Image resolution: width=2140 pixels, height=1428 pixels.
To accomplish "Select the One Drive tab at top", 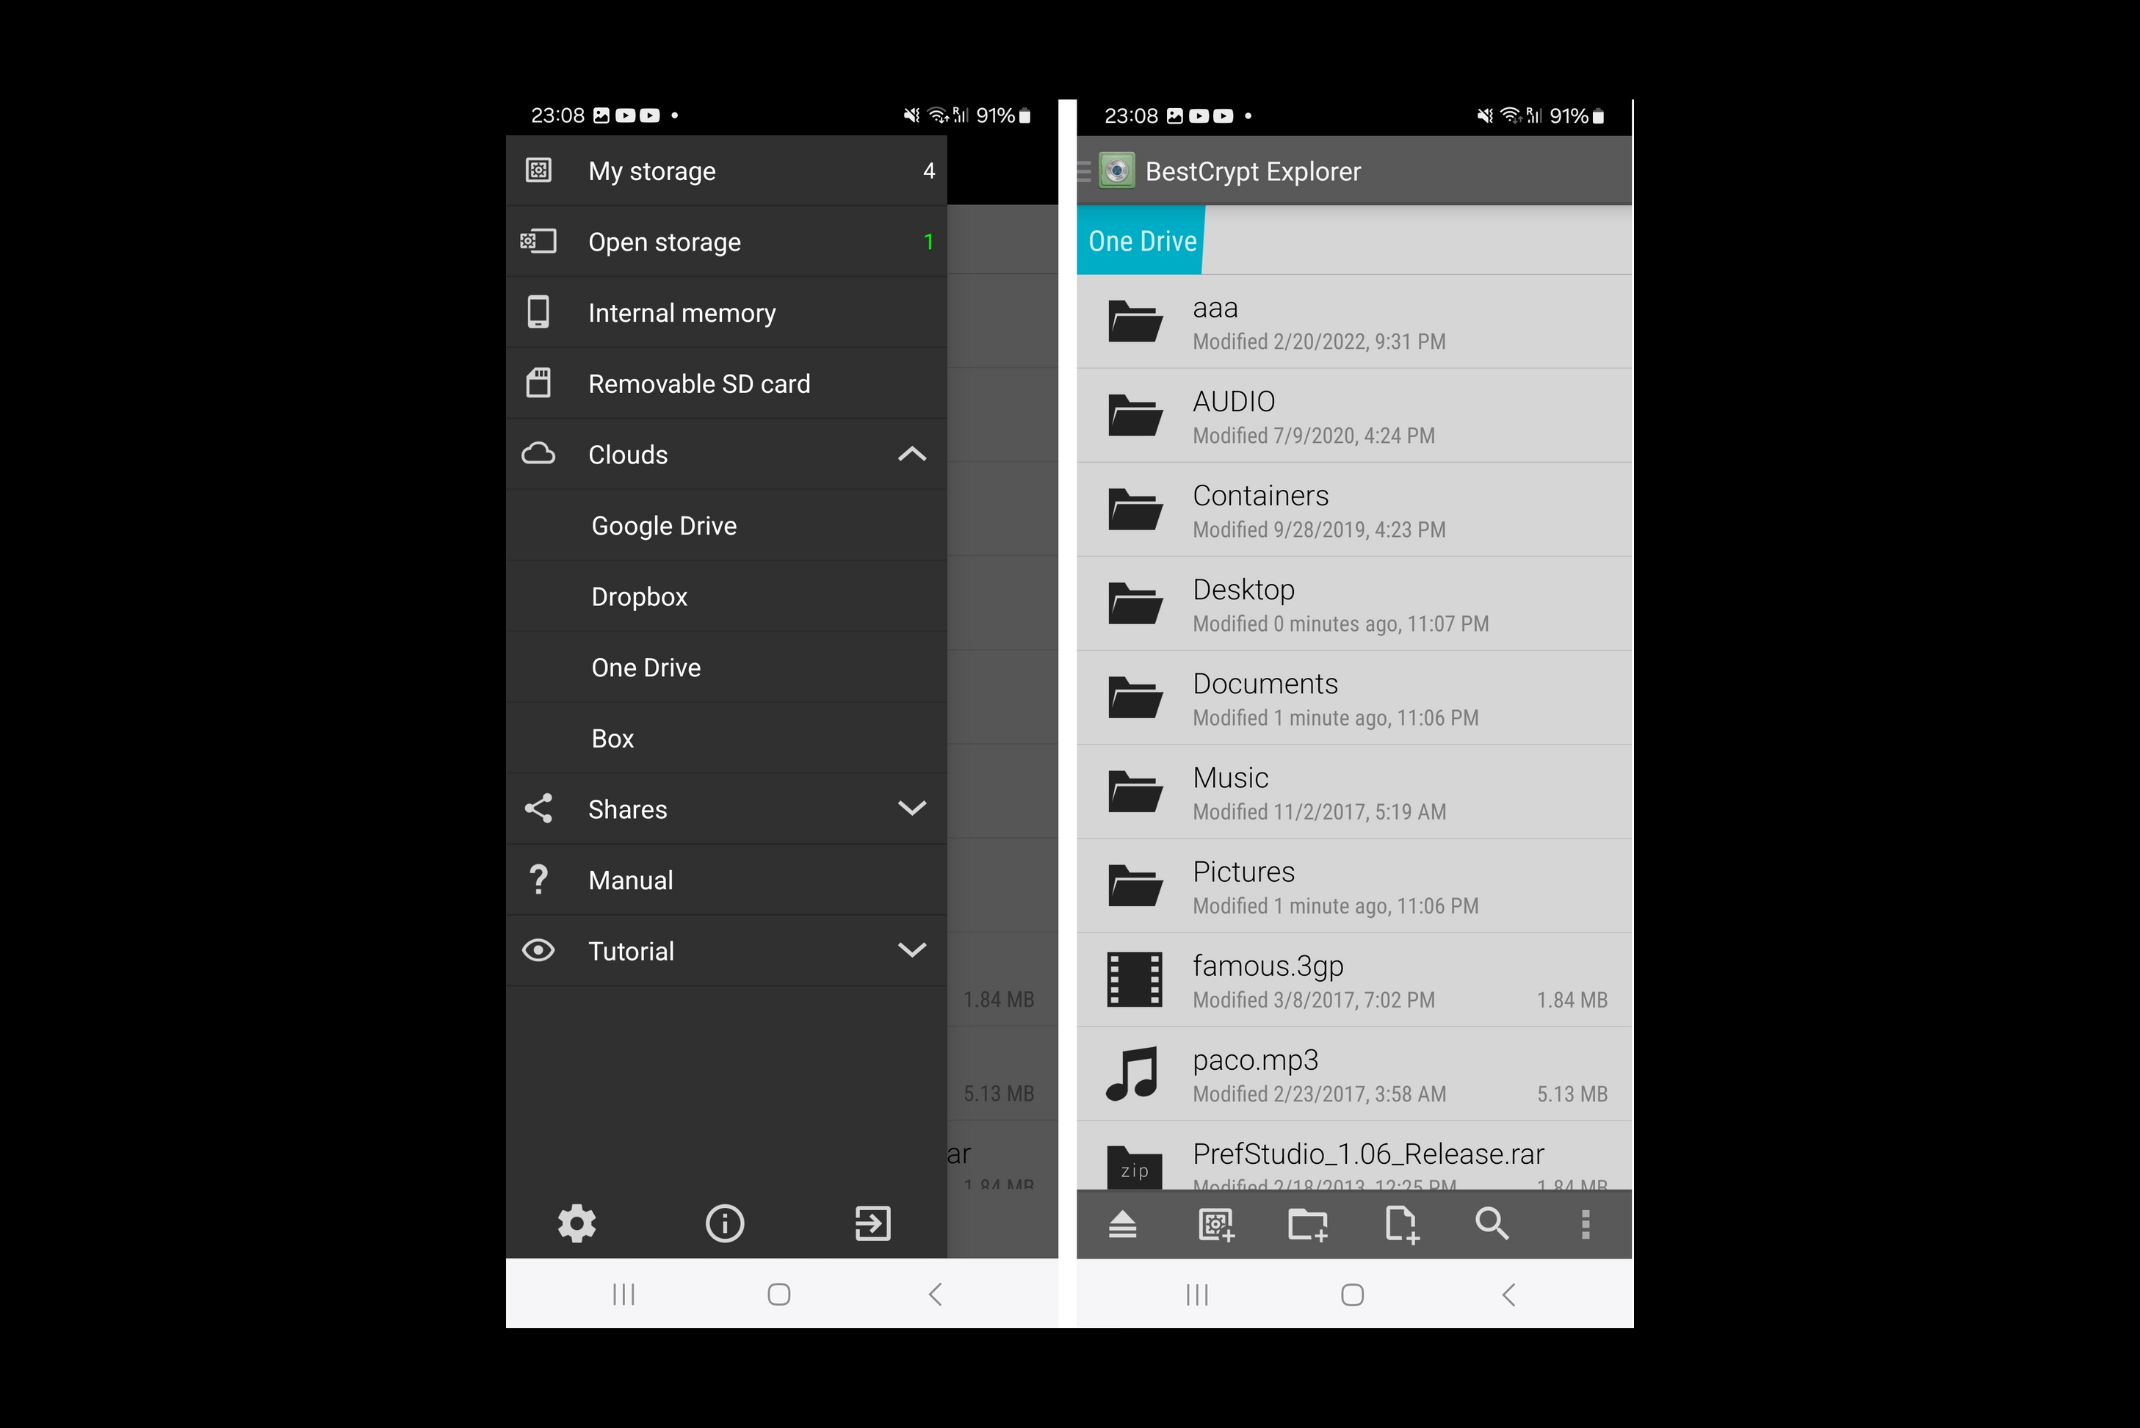I will point(1143,241).
